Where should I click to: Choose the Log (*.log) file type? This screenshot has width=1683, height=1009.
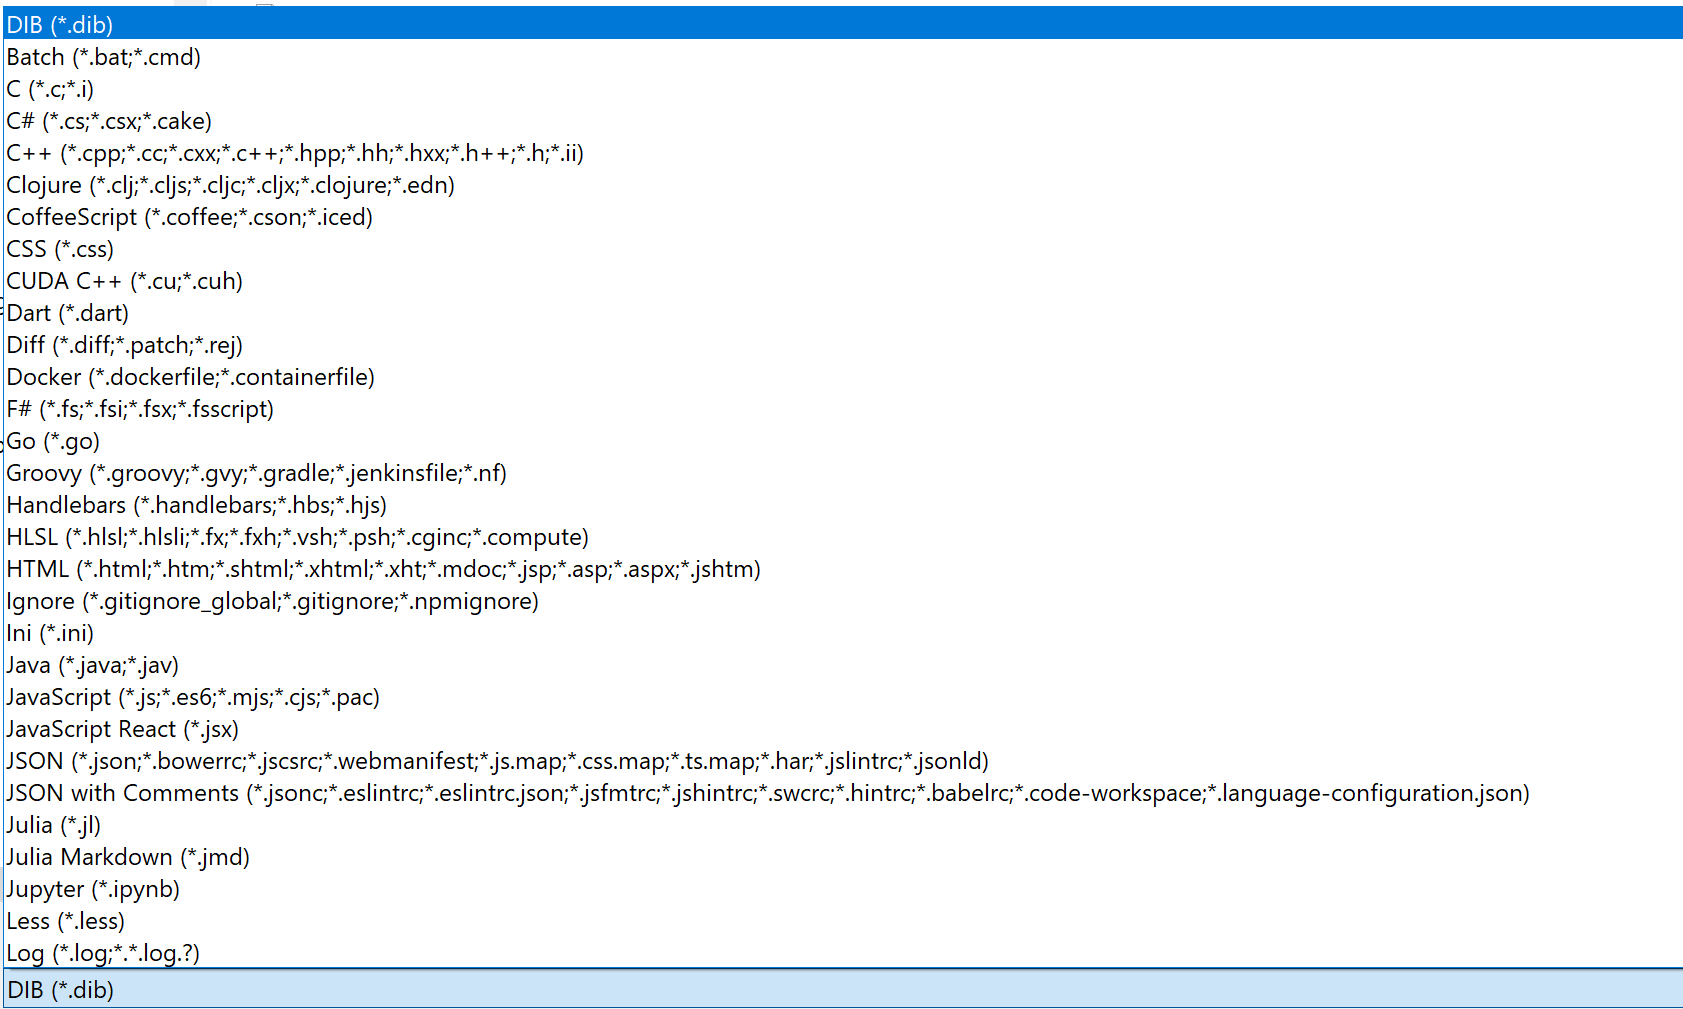point(843,953)
